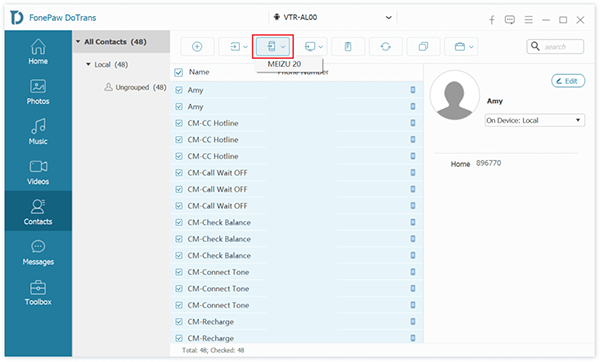Viewport: 600px width, 362px height.
Task: Select Ungrouped (48) group
Action: [x=141, y=87]
